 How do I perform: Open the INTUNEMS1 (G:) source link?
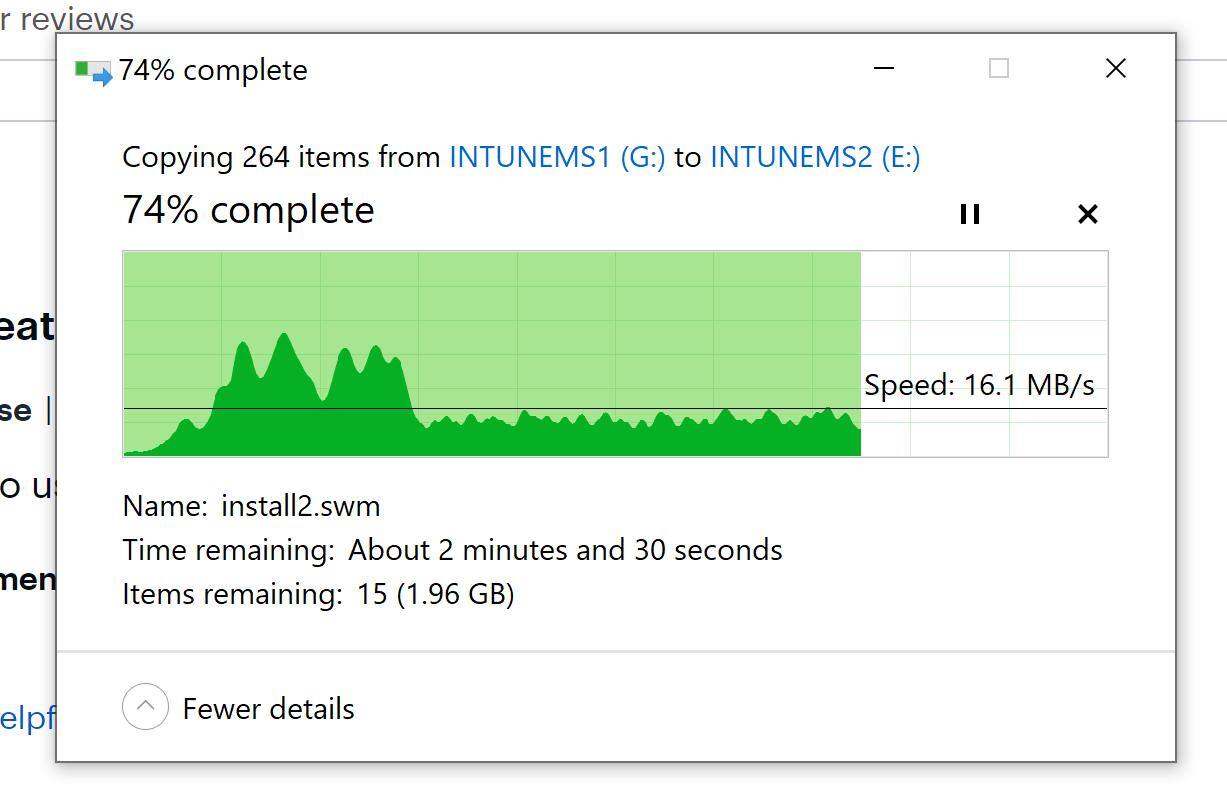pyautogui.click(x=557, y=157)
